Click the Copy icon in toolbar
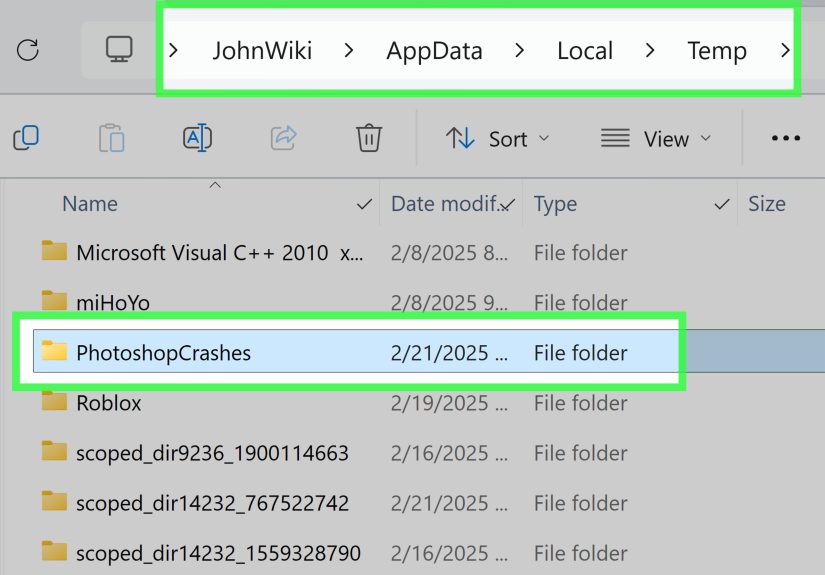 (x=26, y=138)
